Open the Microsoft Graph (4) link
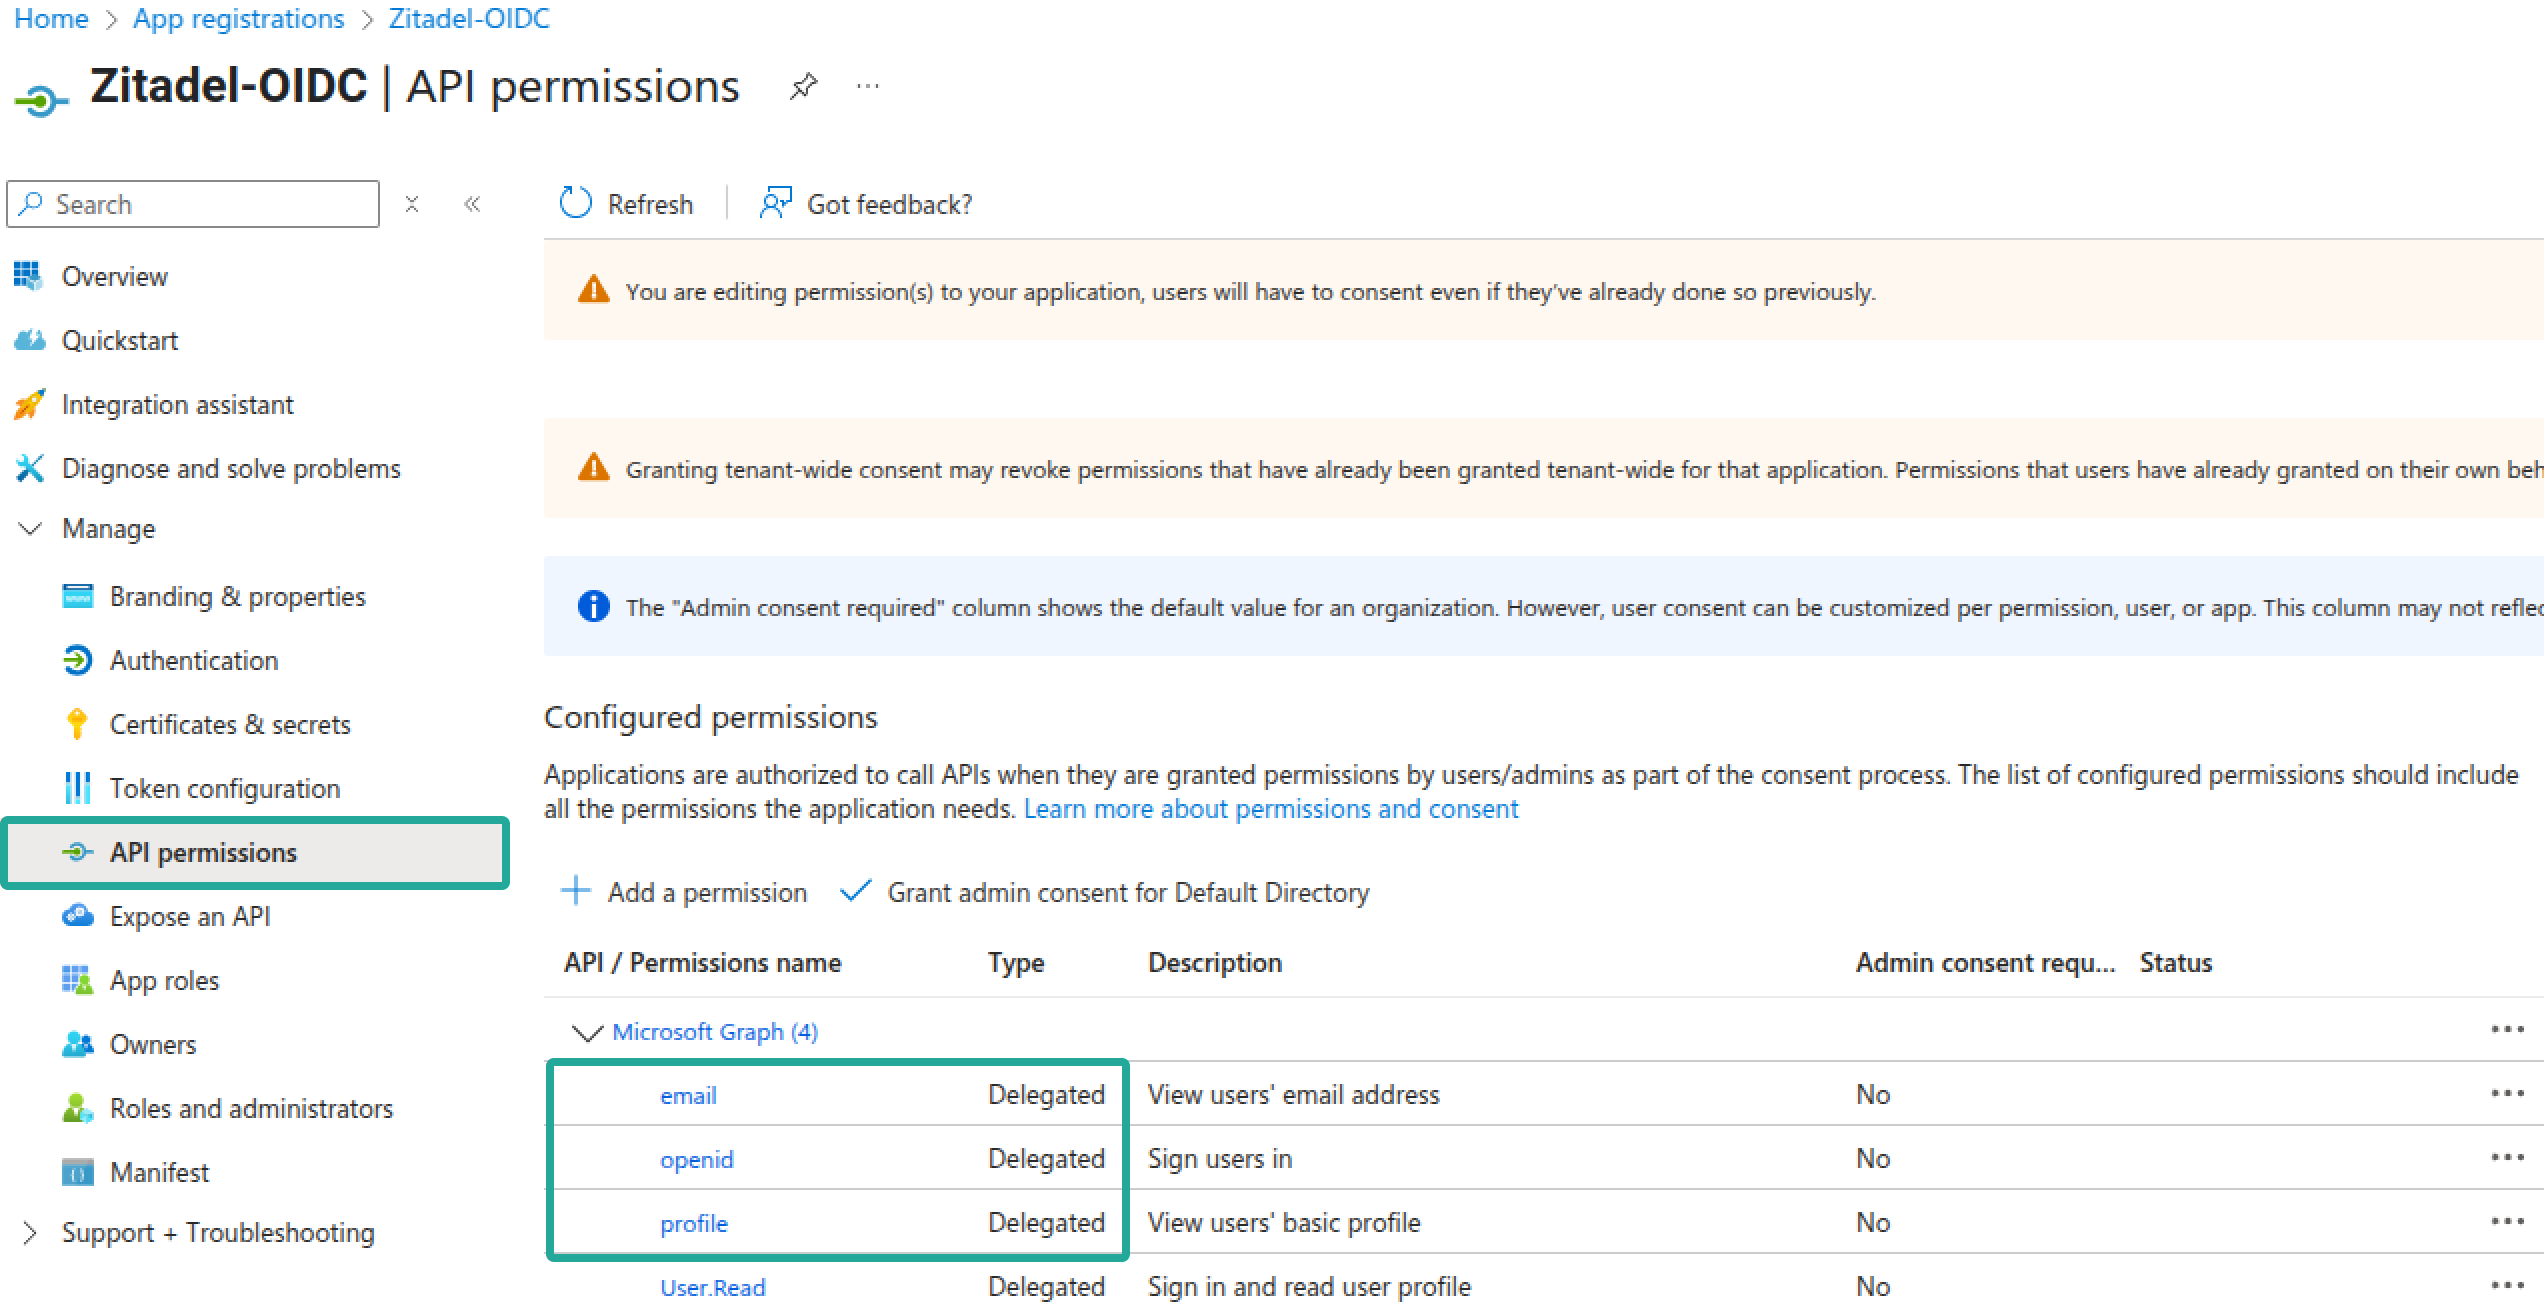Viewport: 2544px width, 1314px height. [715, 1031]
